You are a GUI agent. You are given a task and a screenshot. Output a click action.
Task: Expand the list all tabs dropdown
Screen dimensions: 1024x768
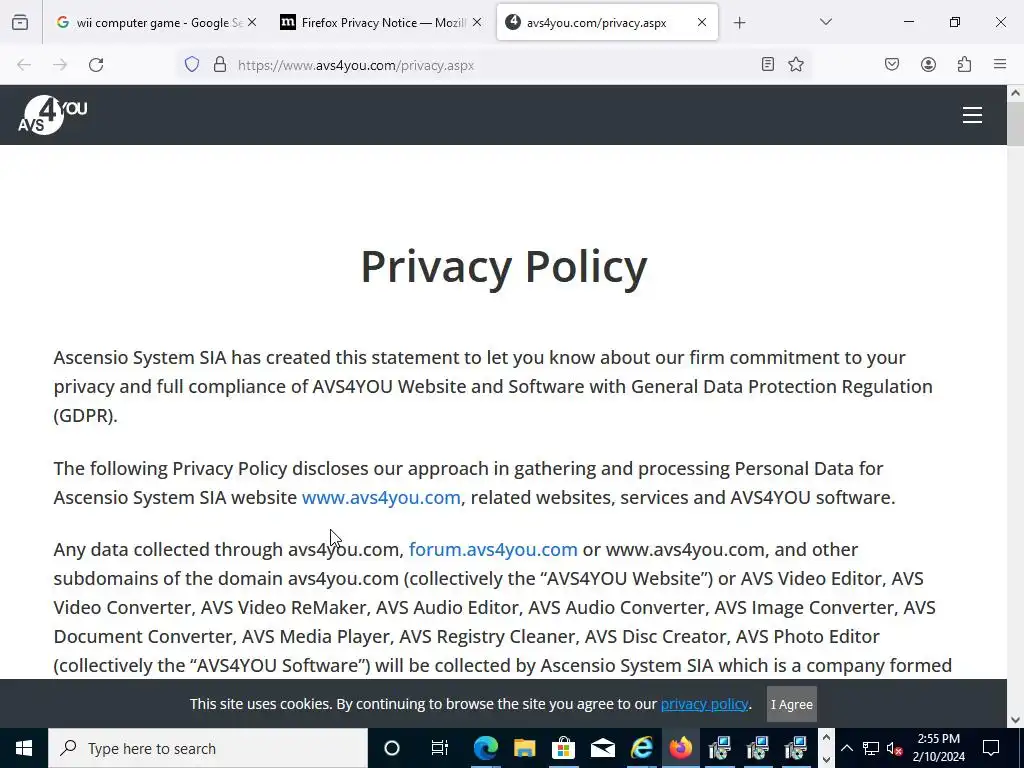coord(825,22)
